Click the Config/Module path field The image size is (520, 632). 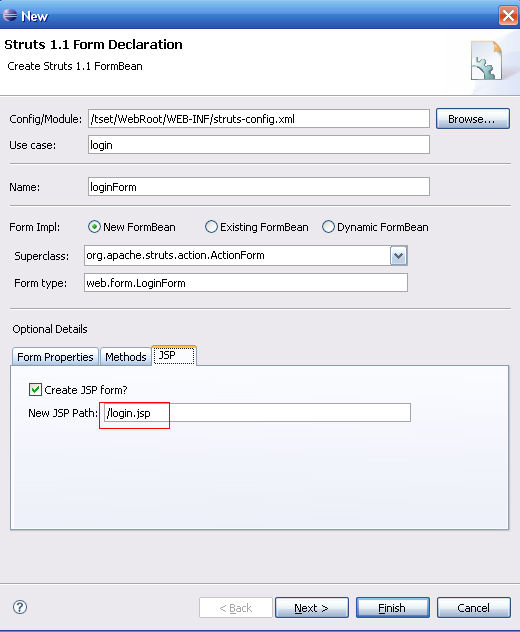point(259,119)
